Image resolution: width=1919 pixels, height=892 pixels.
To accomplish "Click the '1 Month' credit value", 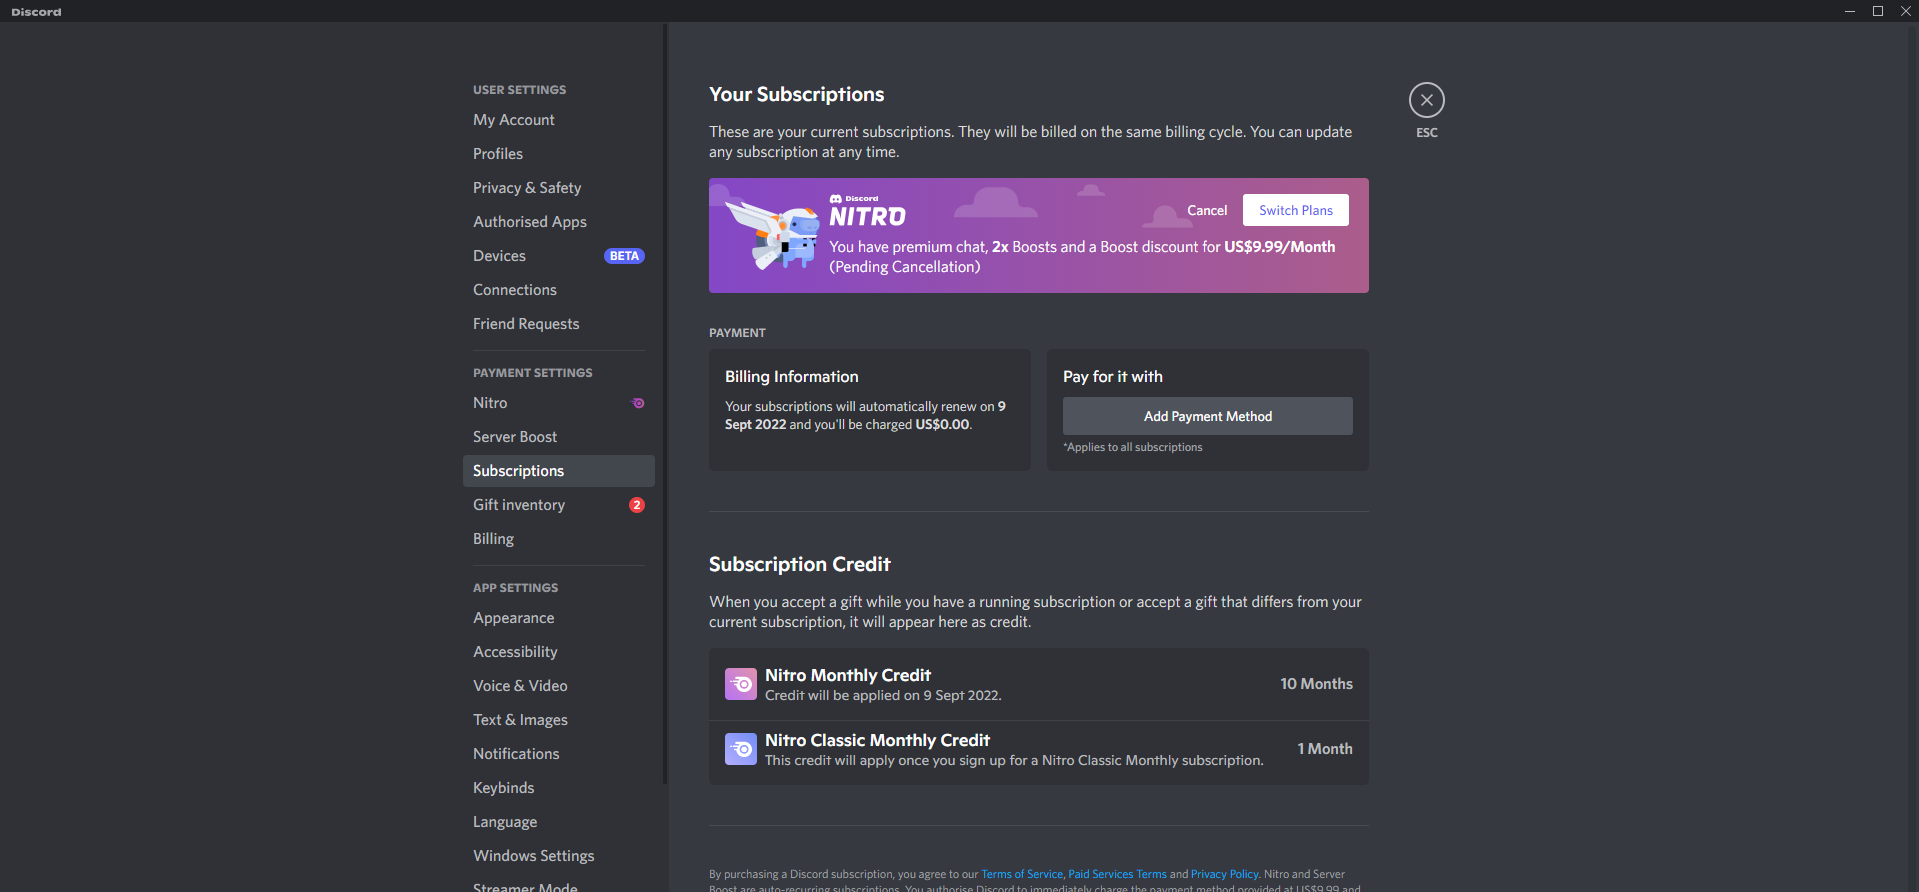I will [1324, 749].
